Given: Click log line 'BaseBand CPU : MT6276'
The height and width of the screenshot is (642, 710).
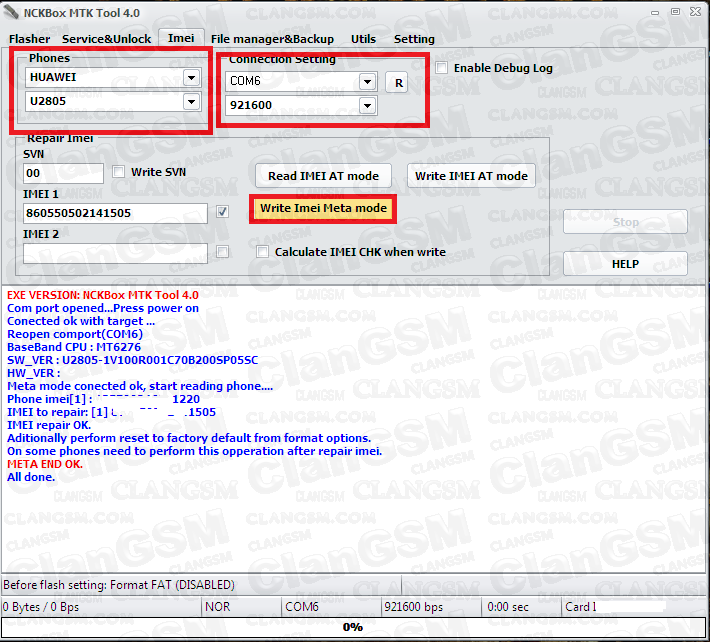Looking at the screenshot, I should click(74, 347).
